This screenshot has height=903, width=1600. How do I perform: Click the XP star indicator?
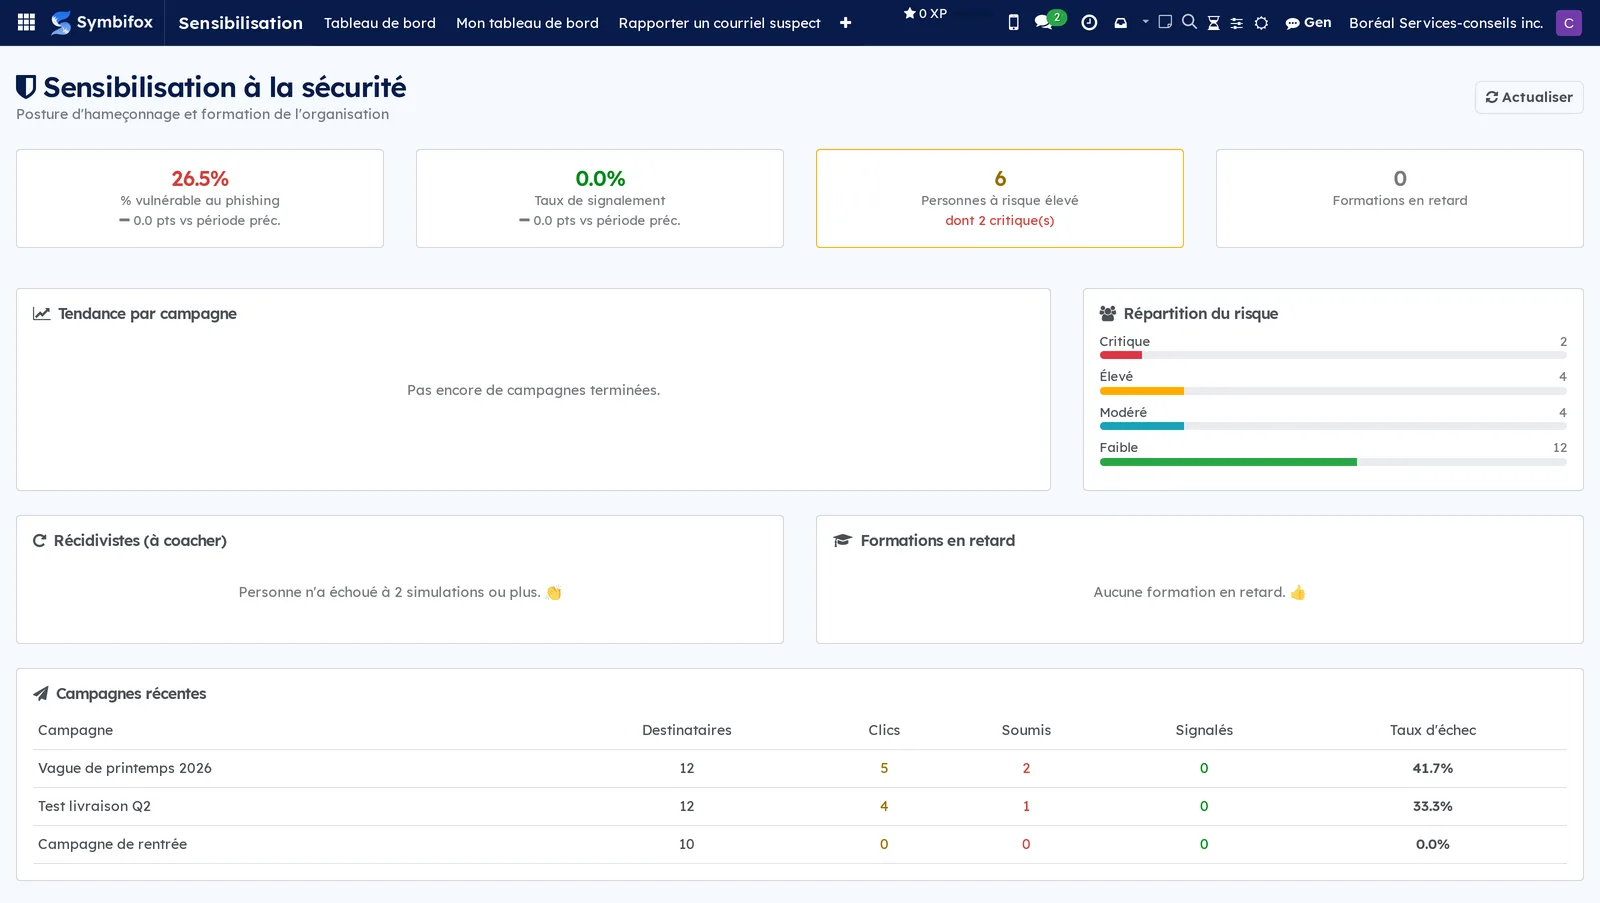tap(925, 13)
